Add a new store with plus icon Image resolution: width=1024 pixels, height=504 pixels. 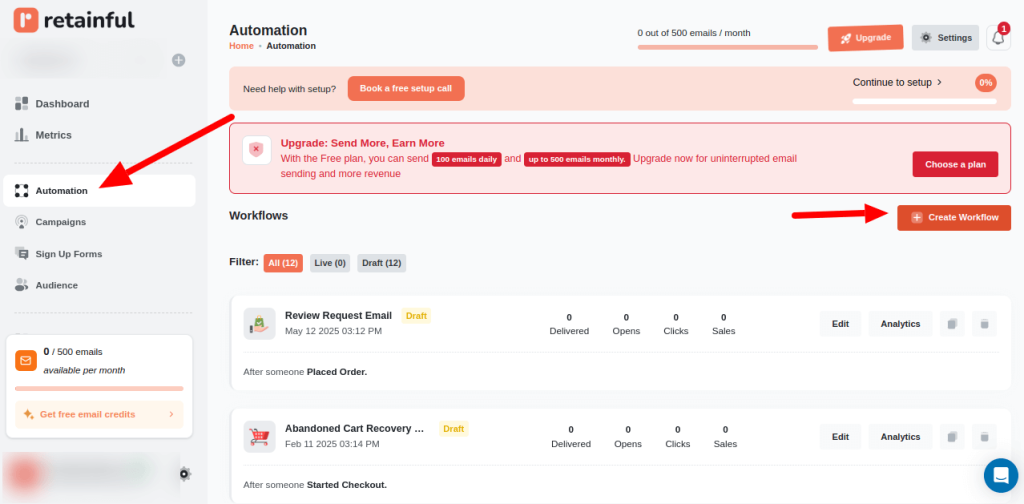178,60
